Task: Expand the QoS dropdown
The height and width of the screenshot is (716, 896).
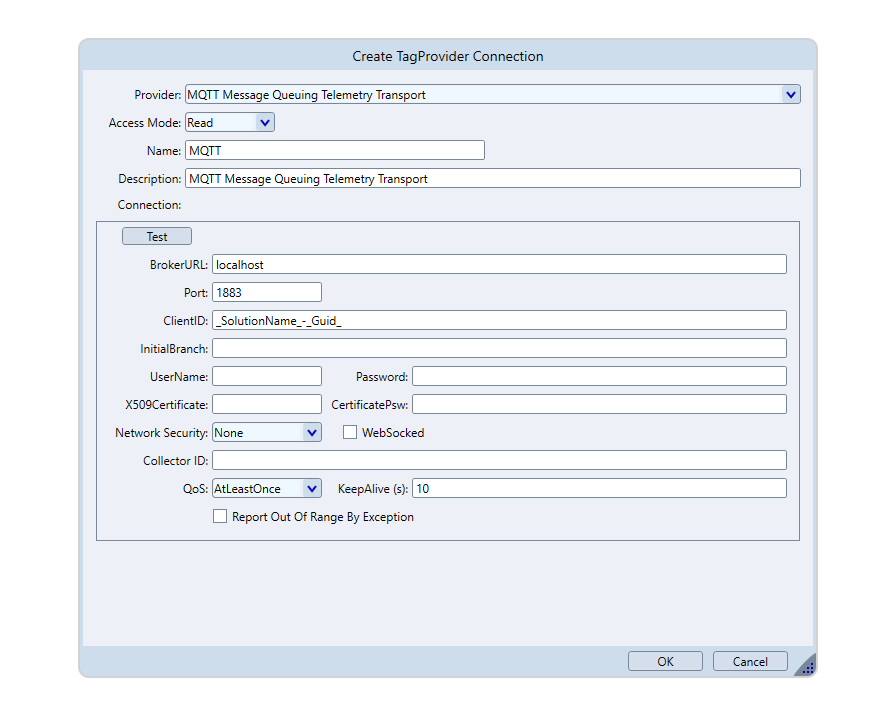Action: [x=311, y=489]
